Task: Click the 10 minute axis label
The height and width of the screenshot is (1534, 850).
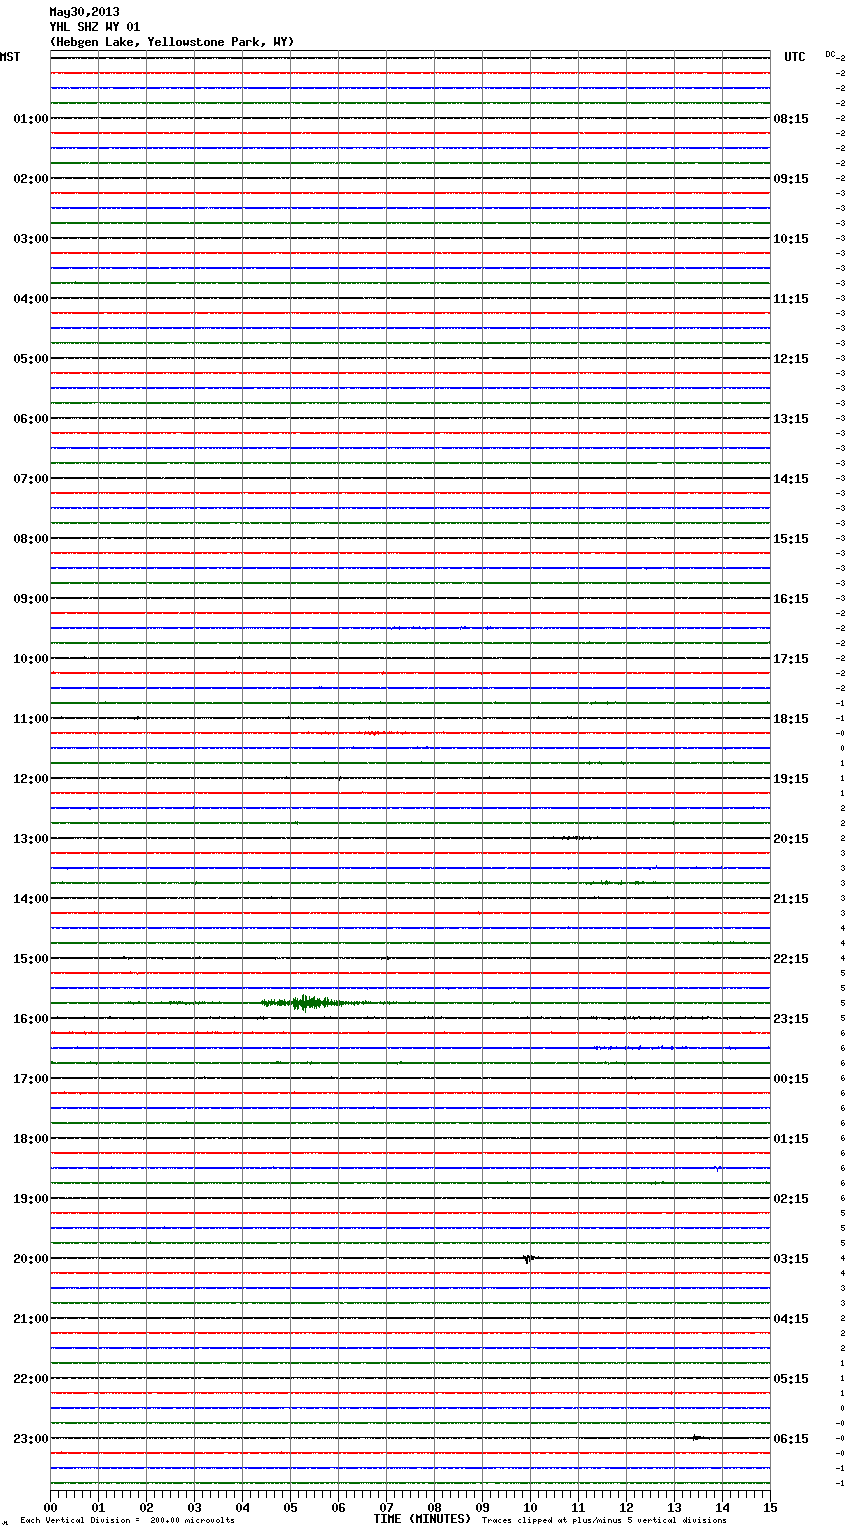Action: pyautogui.click(x=531, y=1507)
